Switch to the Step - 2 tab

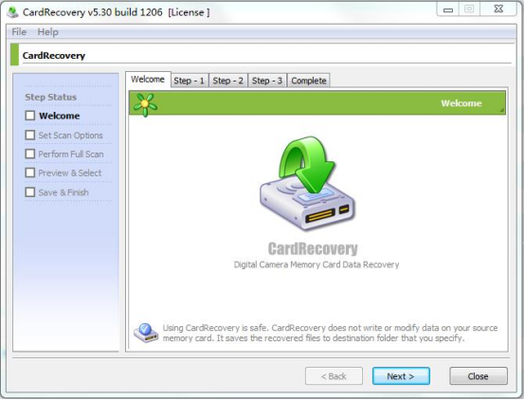point(228,81)
